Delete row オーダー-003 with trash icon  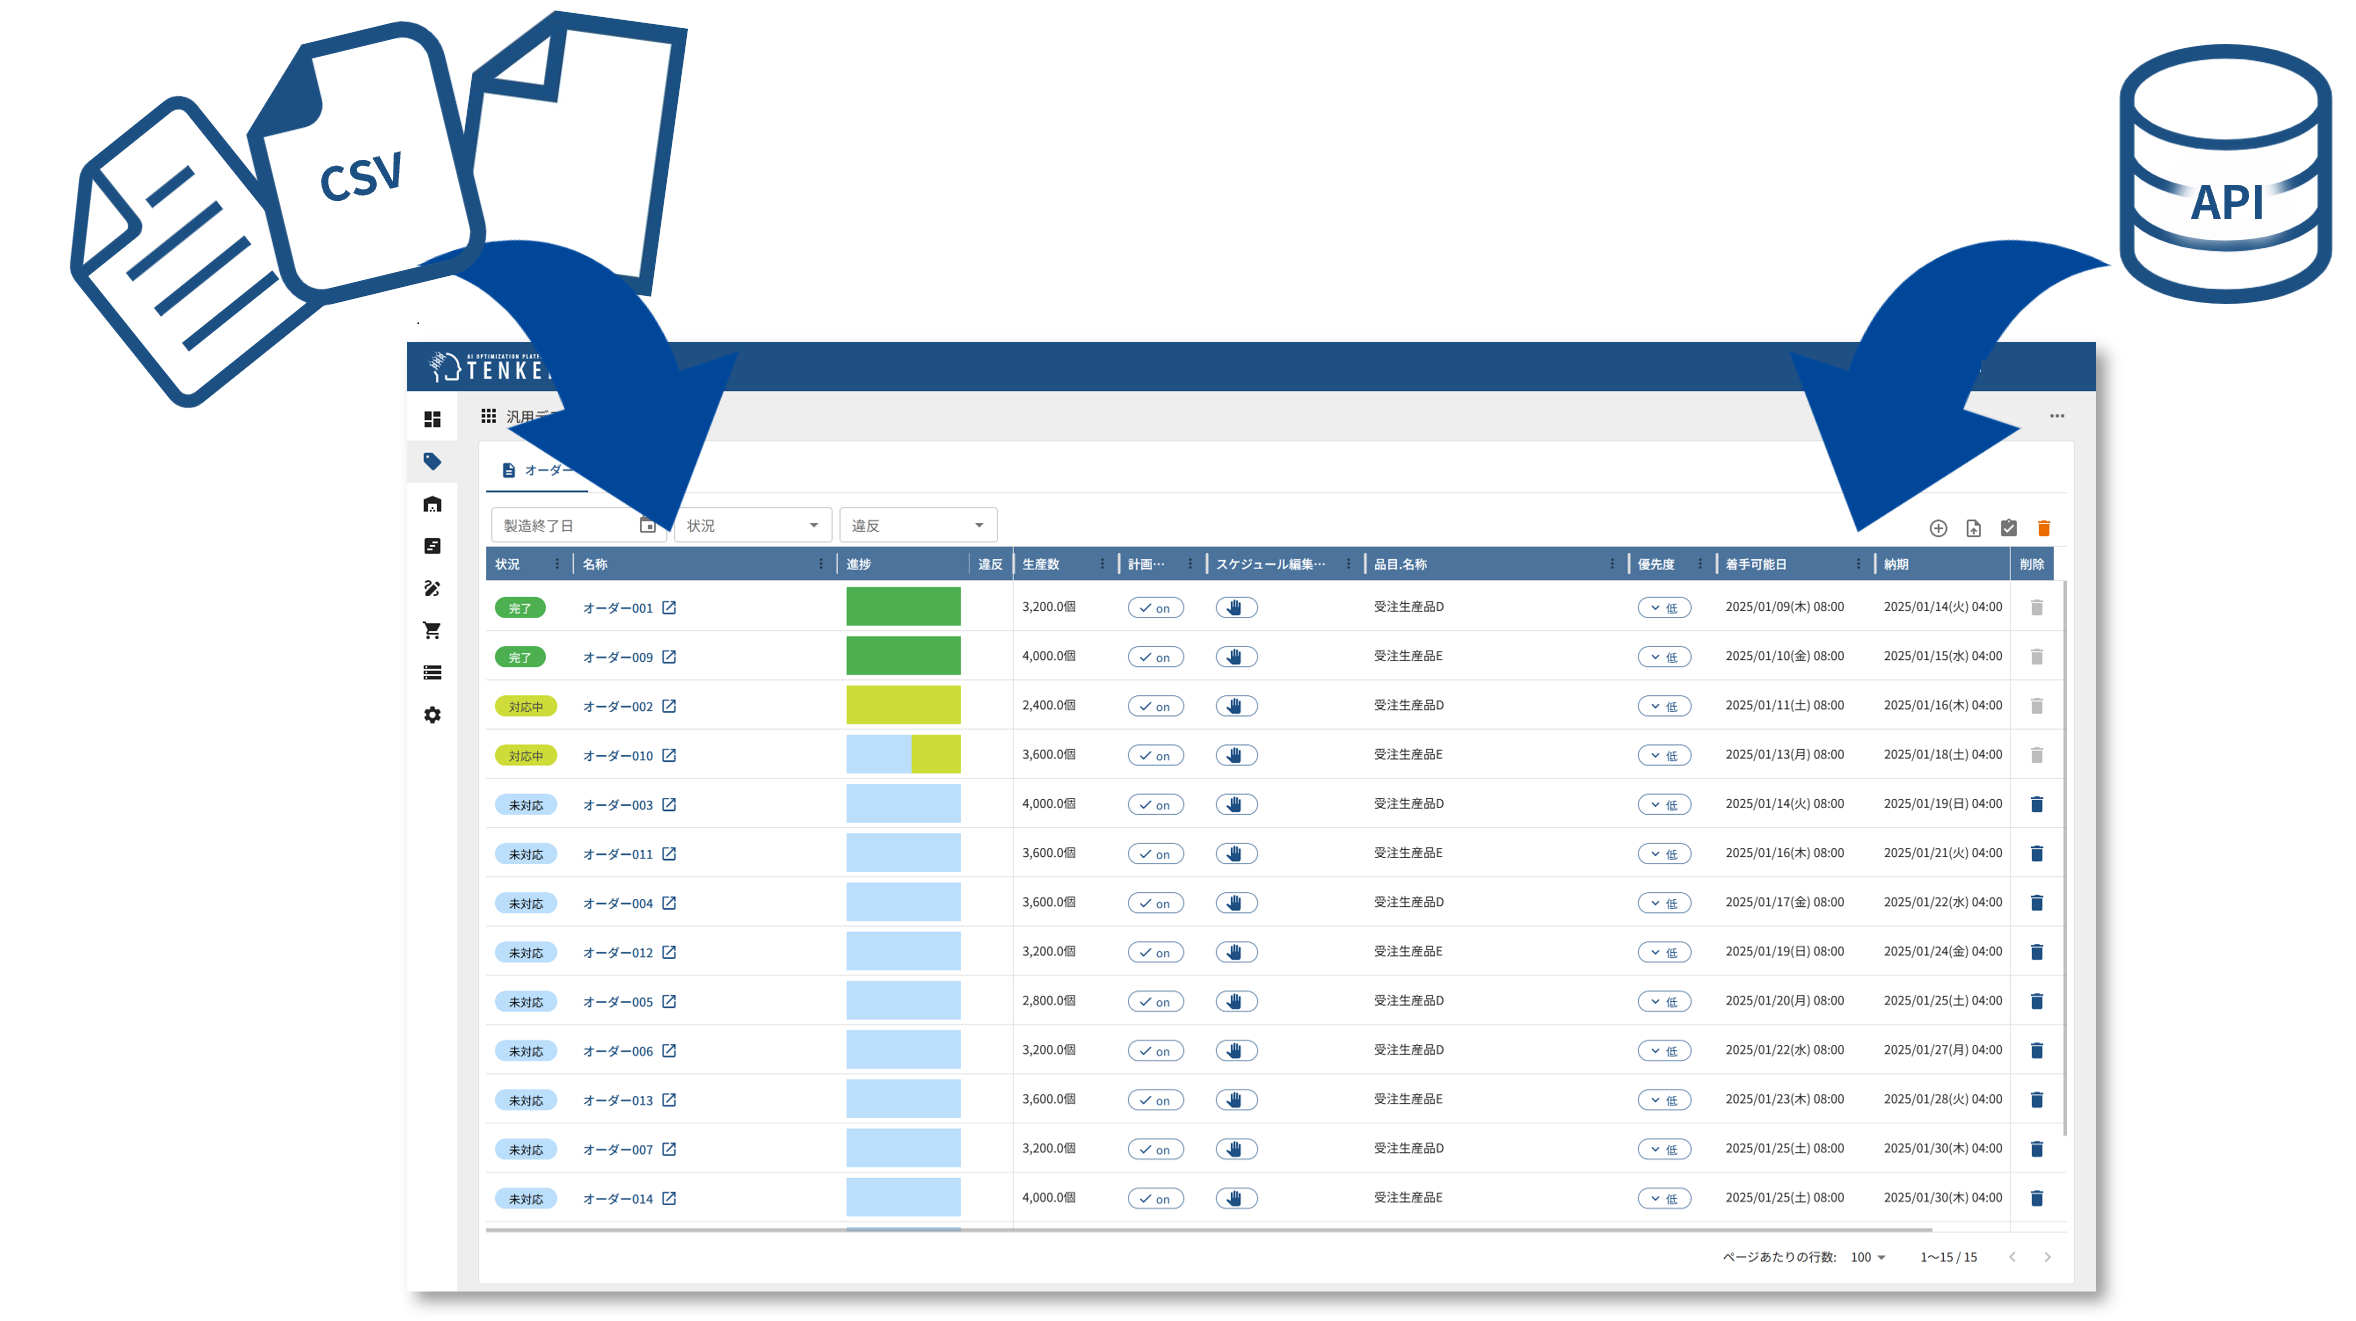[2036, 804]
